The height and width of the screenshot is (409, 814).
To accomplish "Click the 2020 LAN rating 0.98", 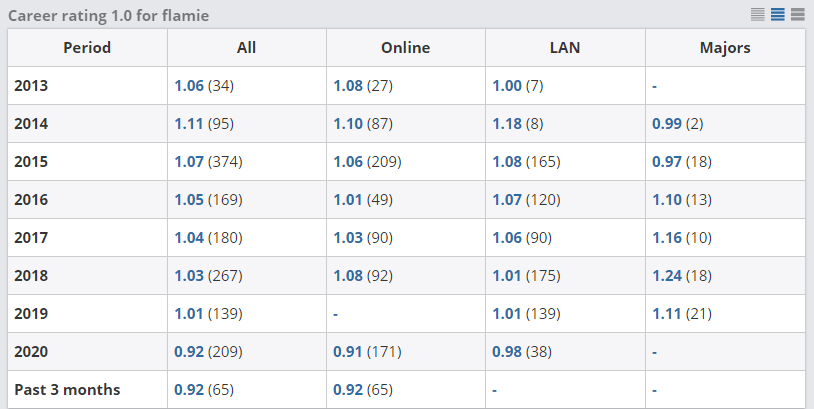I will click(x=507, y=352).
